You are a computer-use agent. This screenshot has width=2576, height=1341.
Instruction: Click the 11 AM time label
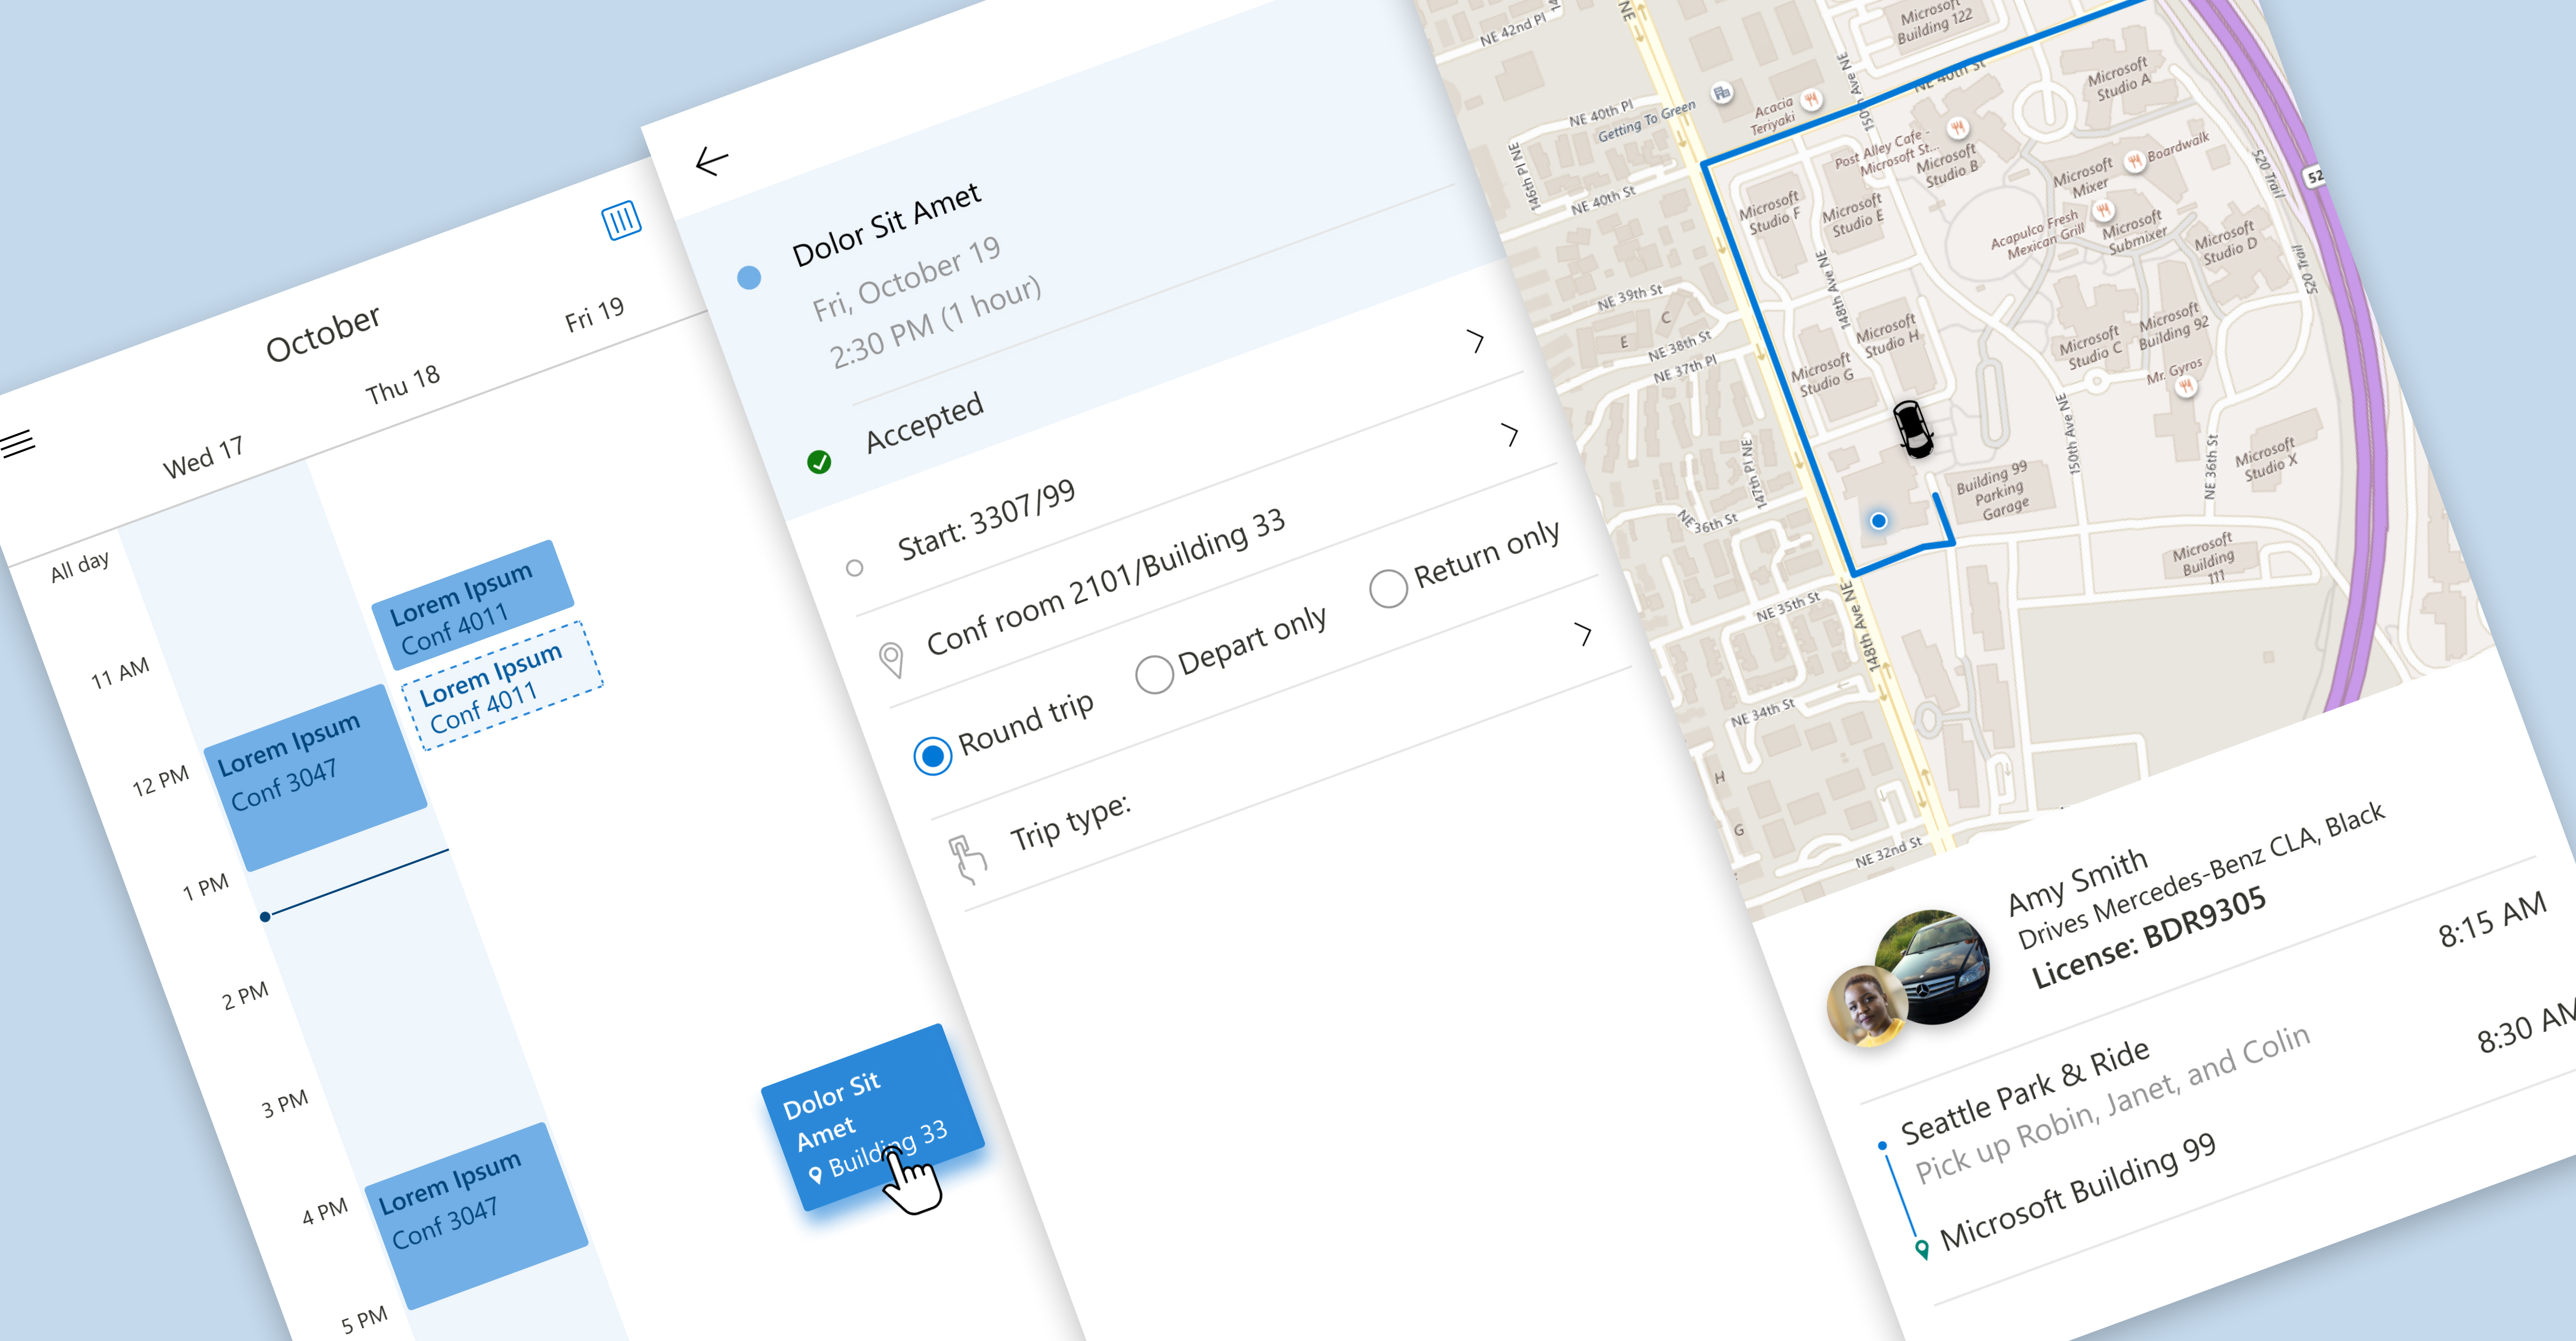point(120,674)
